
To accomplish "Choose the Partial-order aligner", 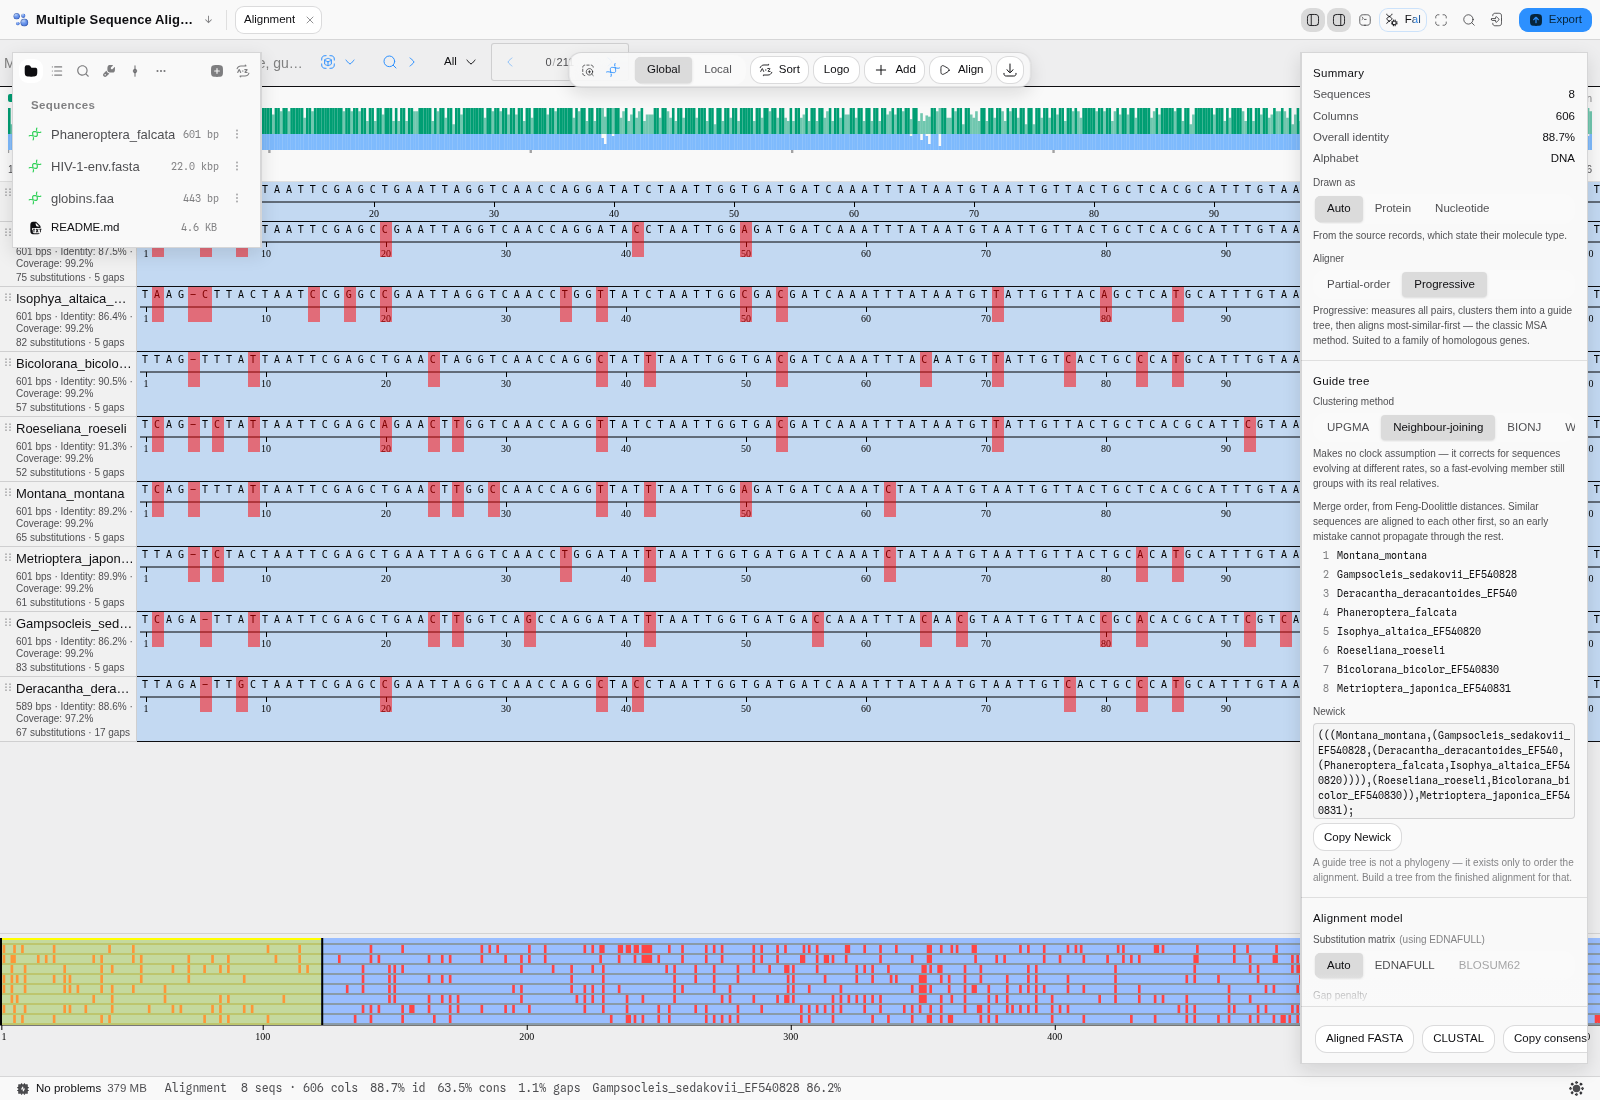I will 1358,285.
